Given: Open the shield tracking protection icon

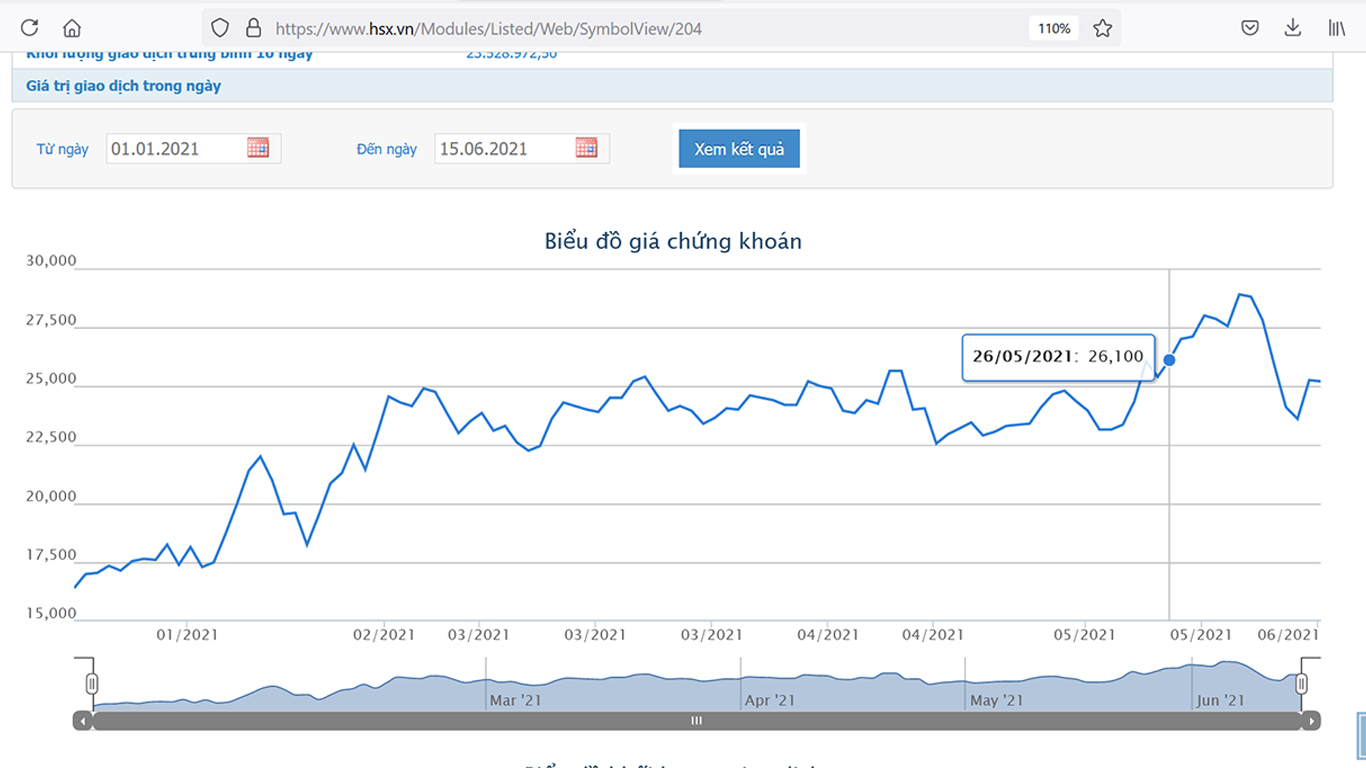Looking at the screenshot, I should coord(220,28).
